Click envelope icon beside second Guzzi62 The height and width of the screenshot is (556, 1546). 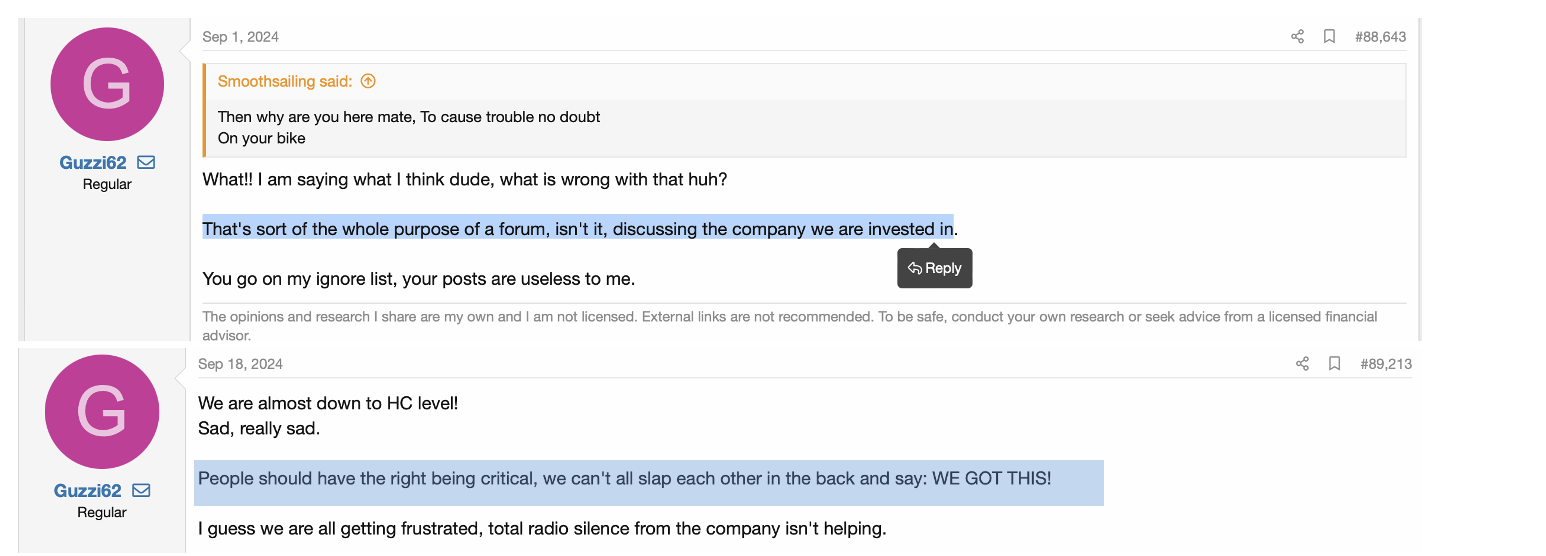point(141,491)
